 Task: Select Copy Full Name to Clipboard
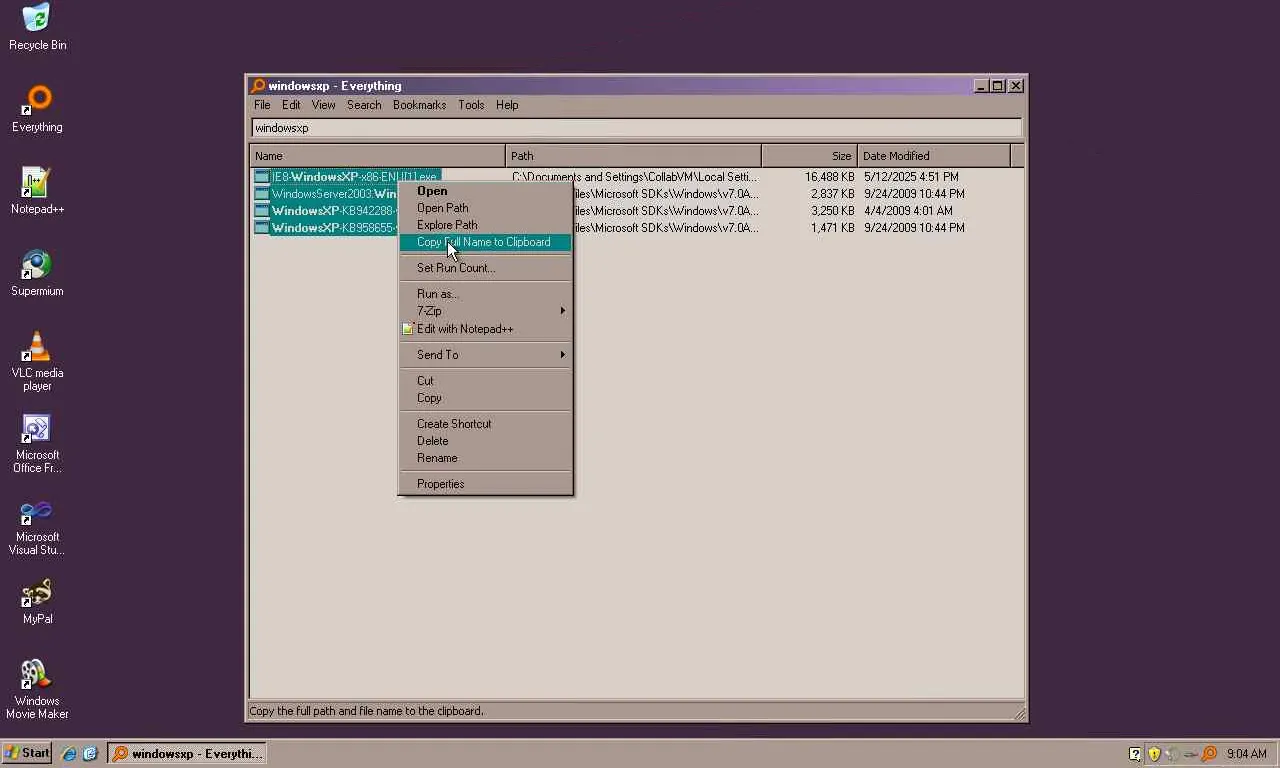coord(485,242)
